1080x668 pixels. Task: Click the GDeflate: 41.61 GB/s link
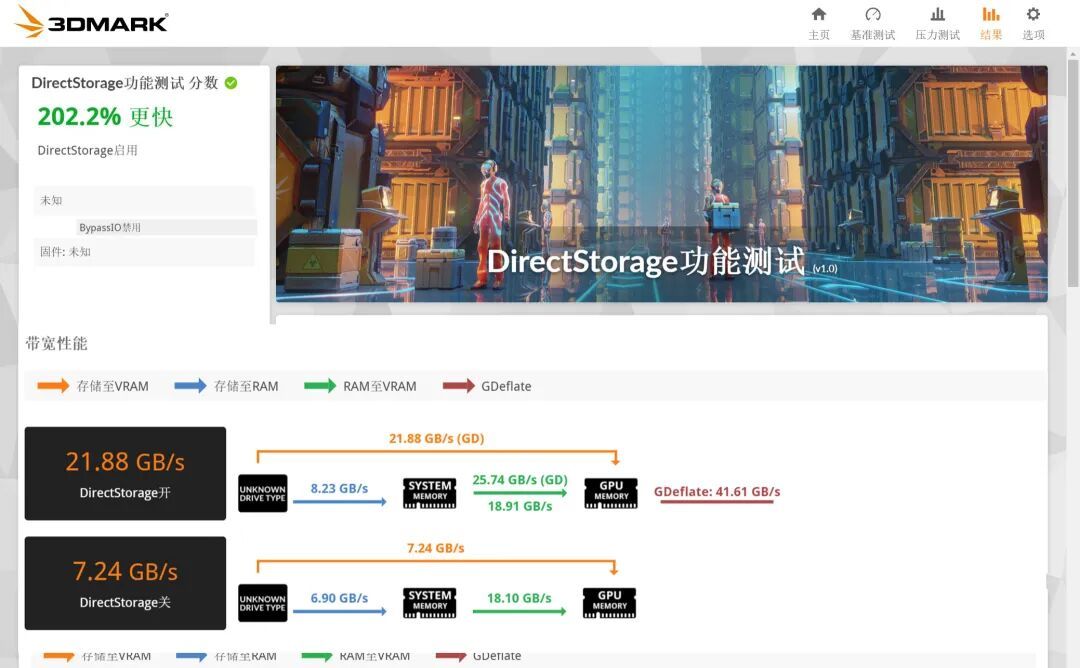point(716,492)
